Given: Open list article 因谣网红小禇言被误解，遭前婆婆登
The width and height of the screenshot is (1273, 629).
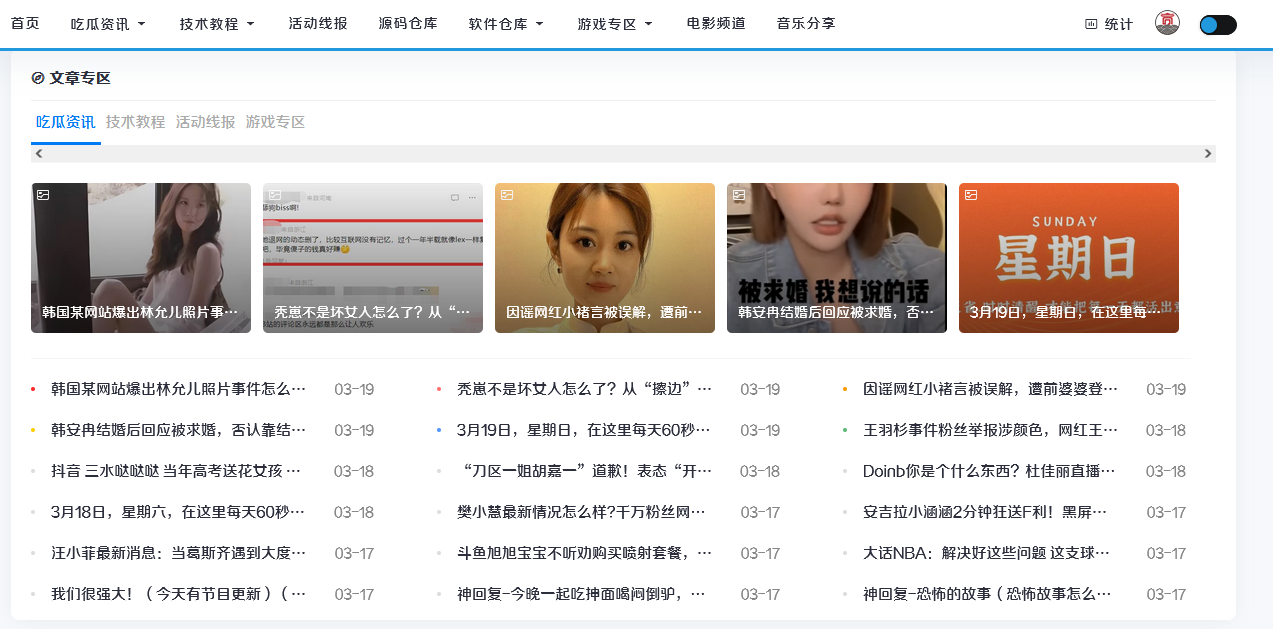Looking at the screenshot, I should pos(990,389).
